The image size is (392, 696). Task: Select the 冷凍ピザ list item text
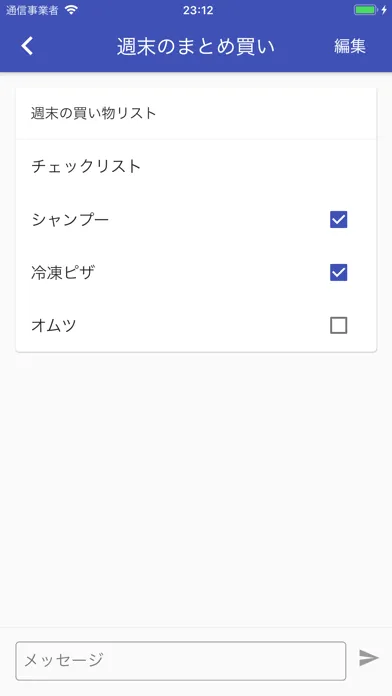click(63, 273)
